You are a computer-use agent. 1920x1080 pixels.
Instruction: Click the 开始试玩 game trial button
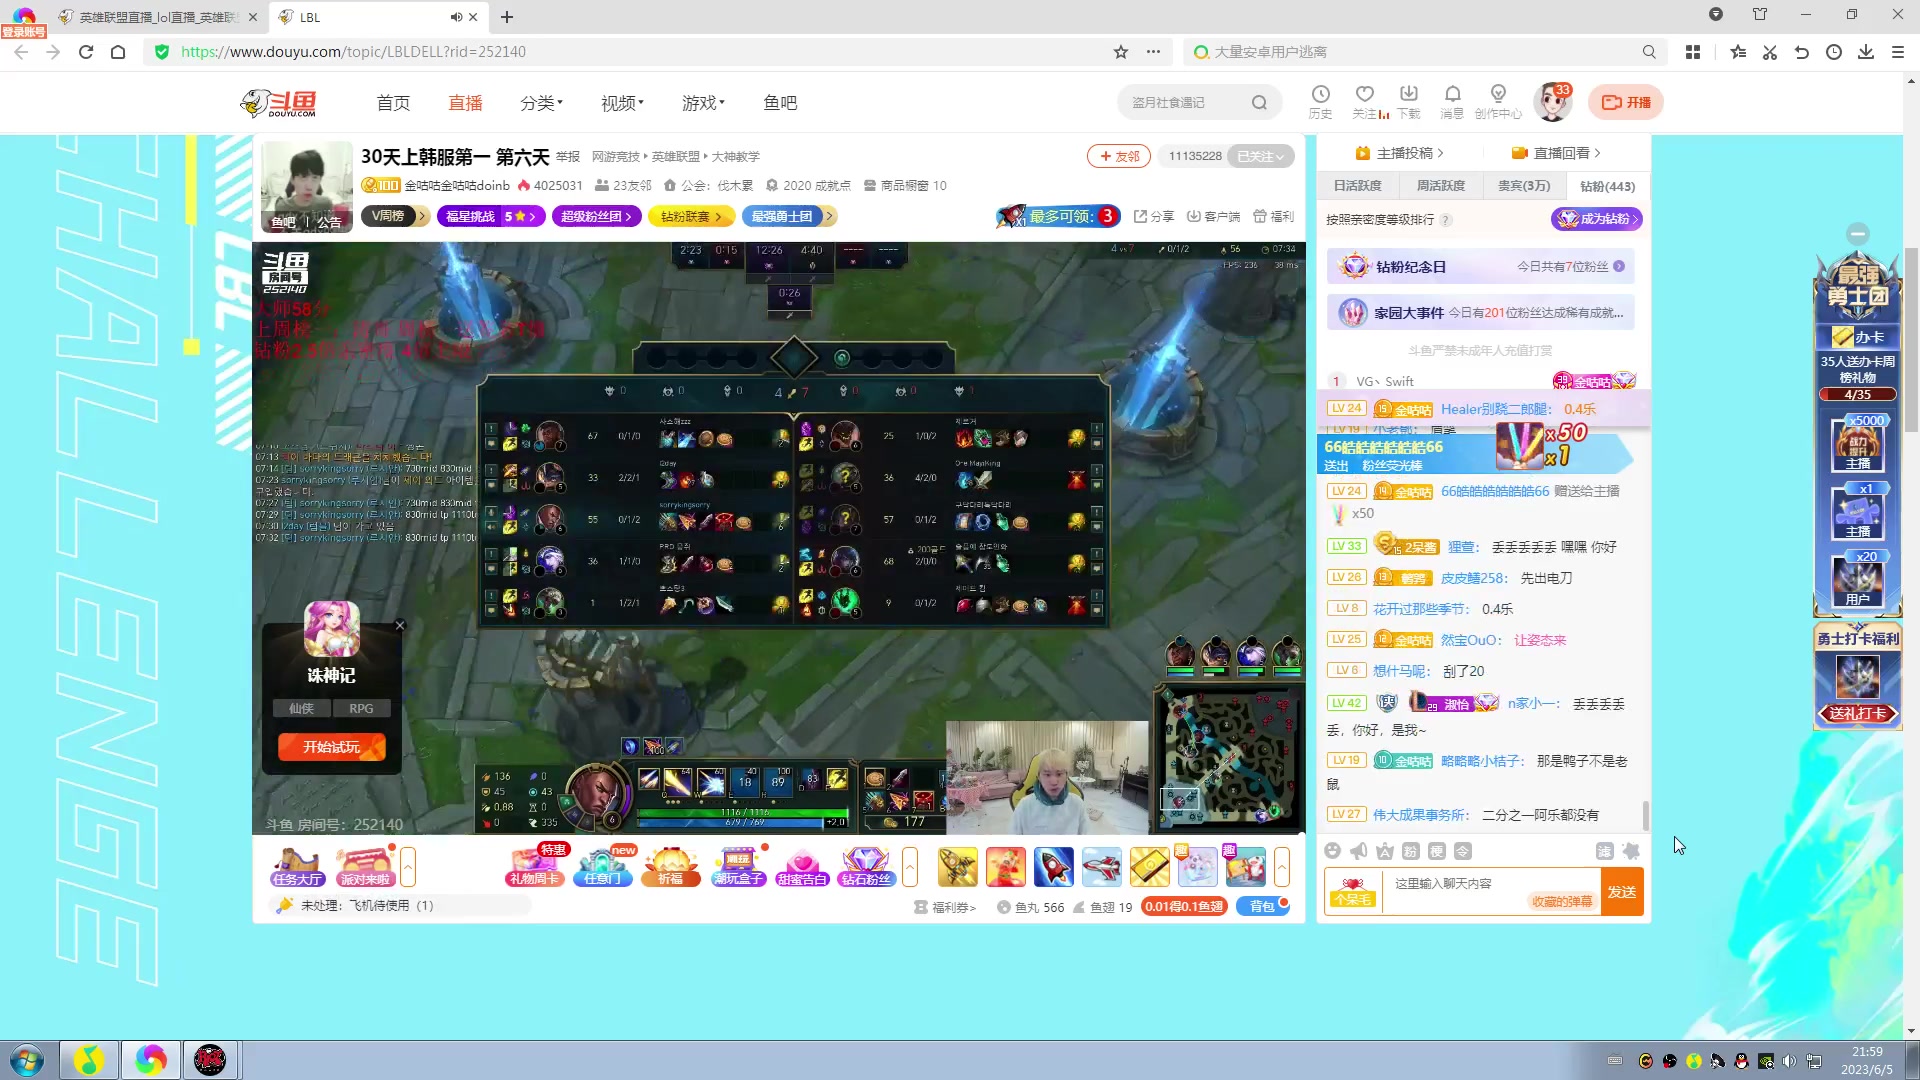[331, 747]
